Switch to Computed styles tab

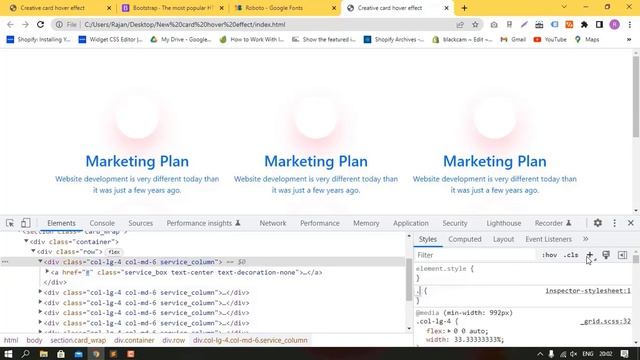click(x=465, y=239)
